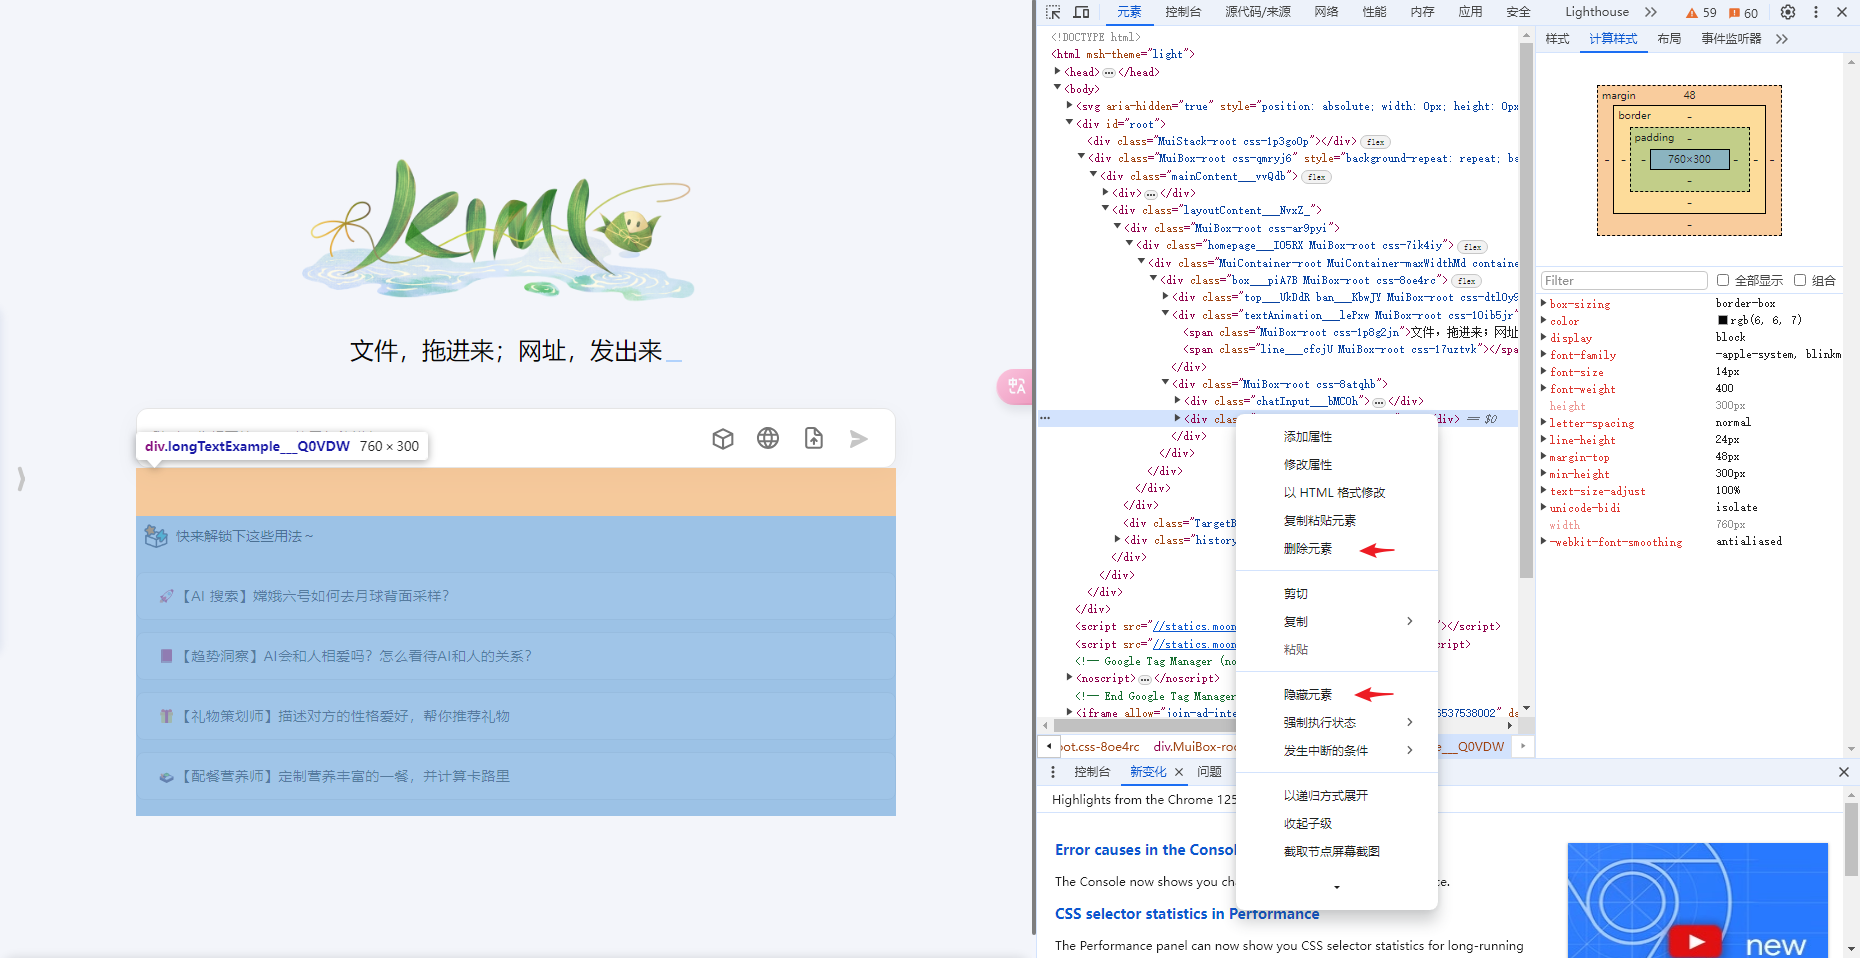Expand the head element node

pyautogui.click(x=1058, y=71)
